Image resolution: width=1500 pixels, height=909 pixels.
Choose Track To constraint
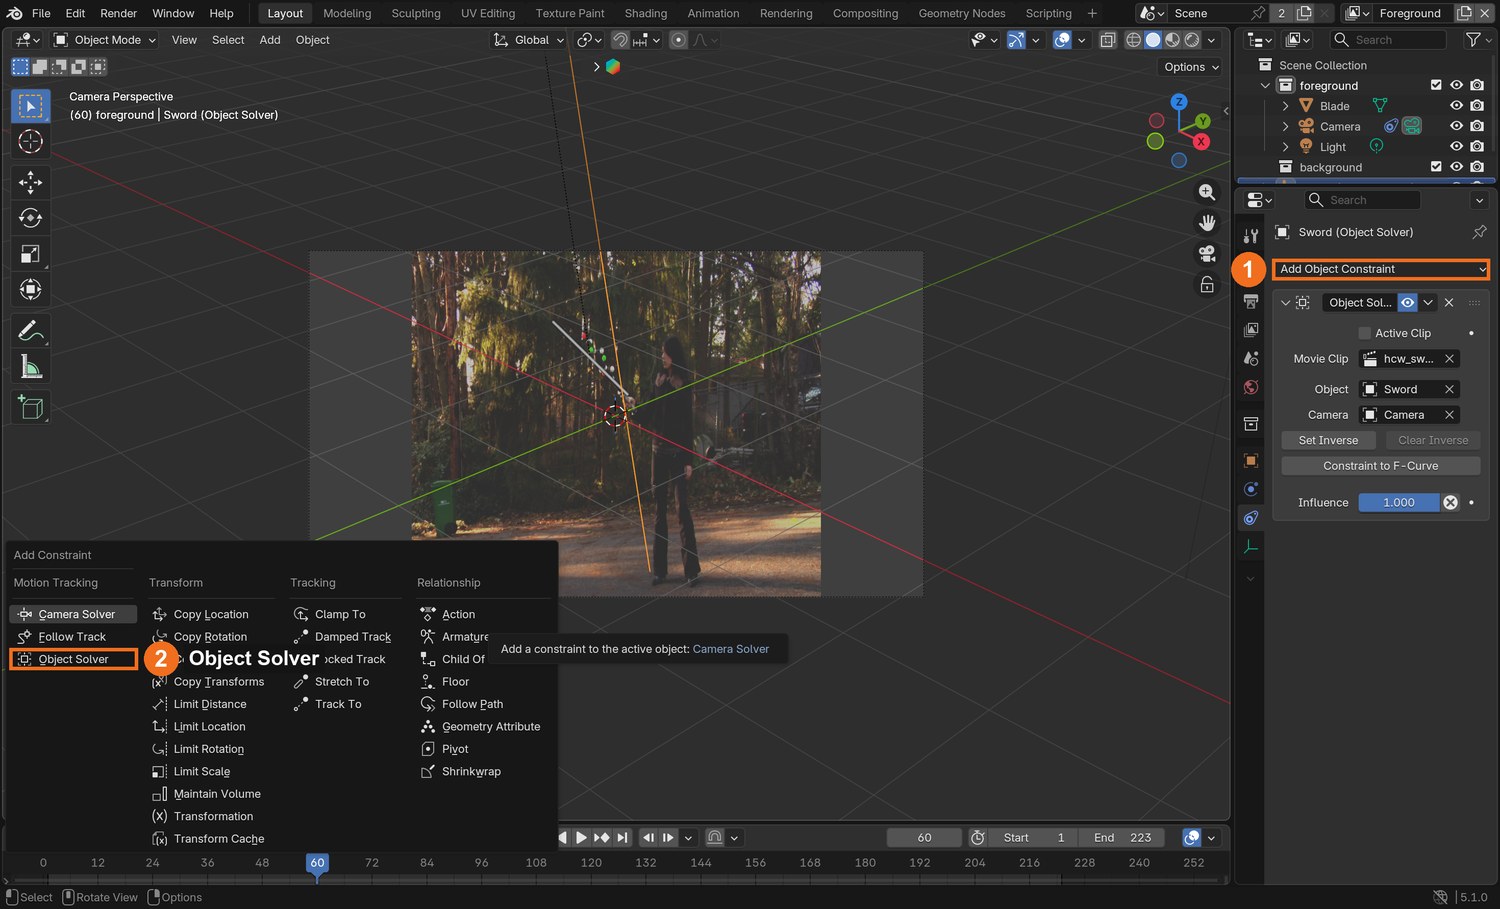tap(338, 704)
